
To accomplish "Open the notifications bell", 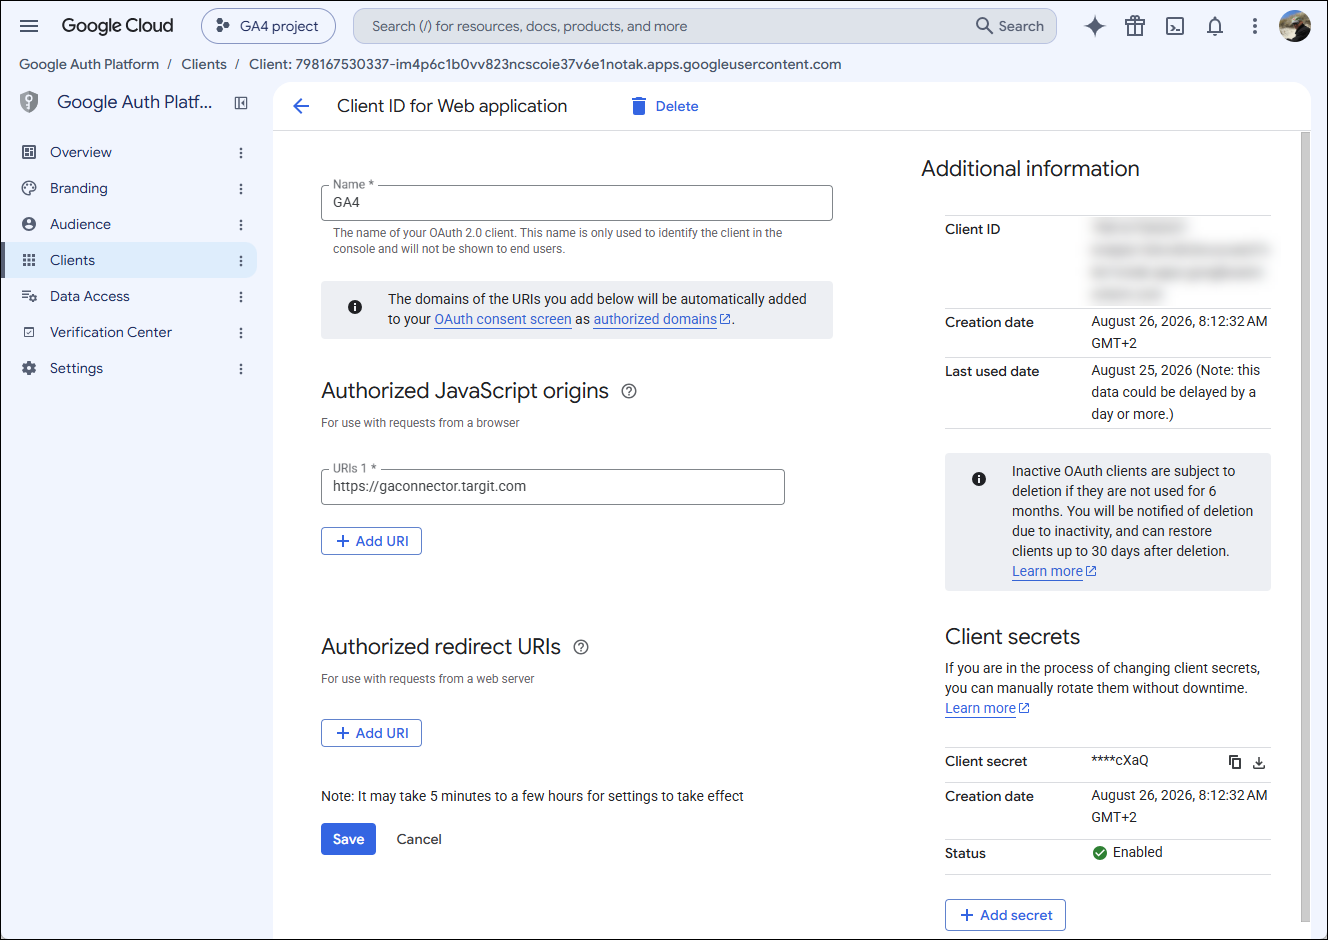I will point(1215,26).
